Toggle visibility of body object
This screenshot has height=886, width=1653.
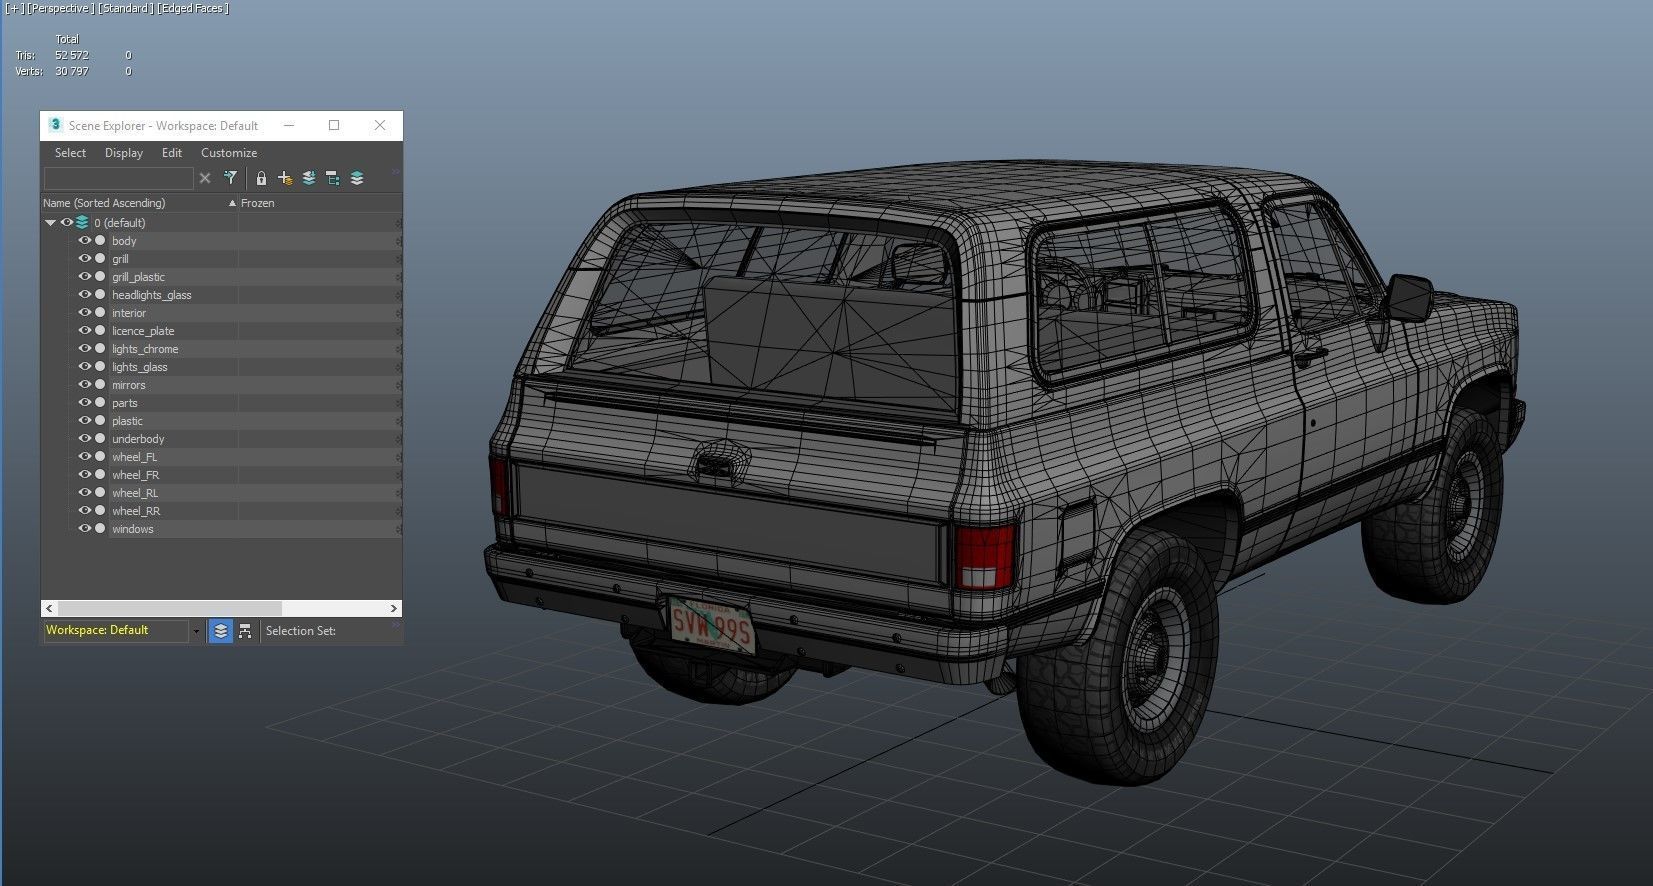pyautogui.click(x=85, y=241)
